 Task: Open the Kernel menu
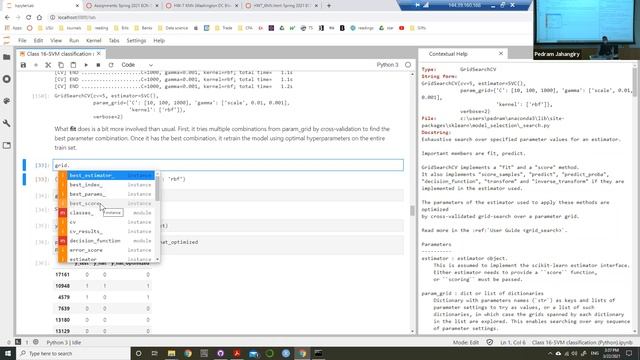coord(93,40)
